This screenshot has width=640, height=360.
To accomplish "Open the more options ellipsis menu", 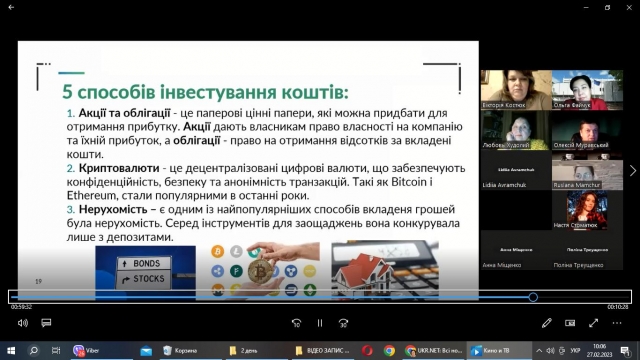I will (x=617, y=323).
